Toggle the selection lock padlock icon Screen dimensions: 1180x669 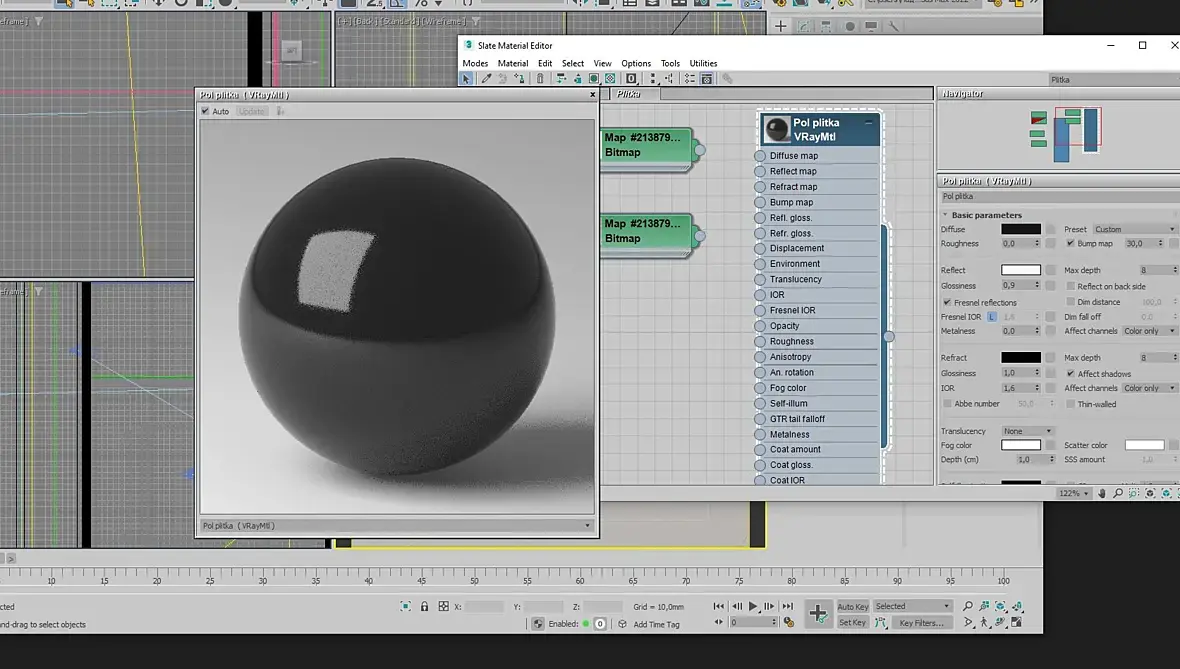[424, 606]
